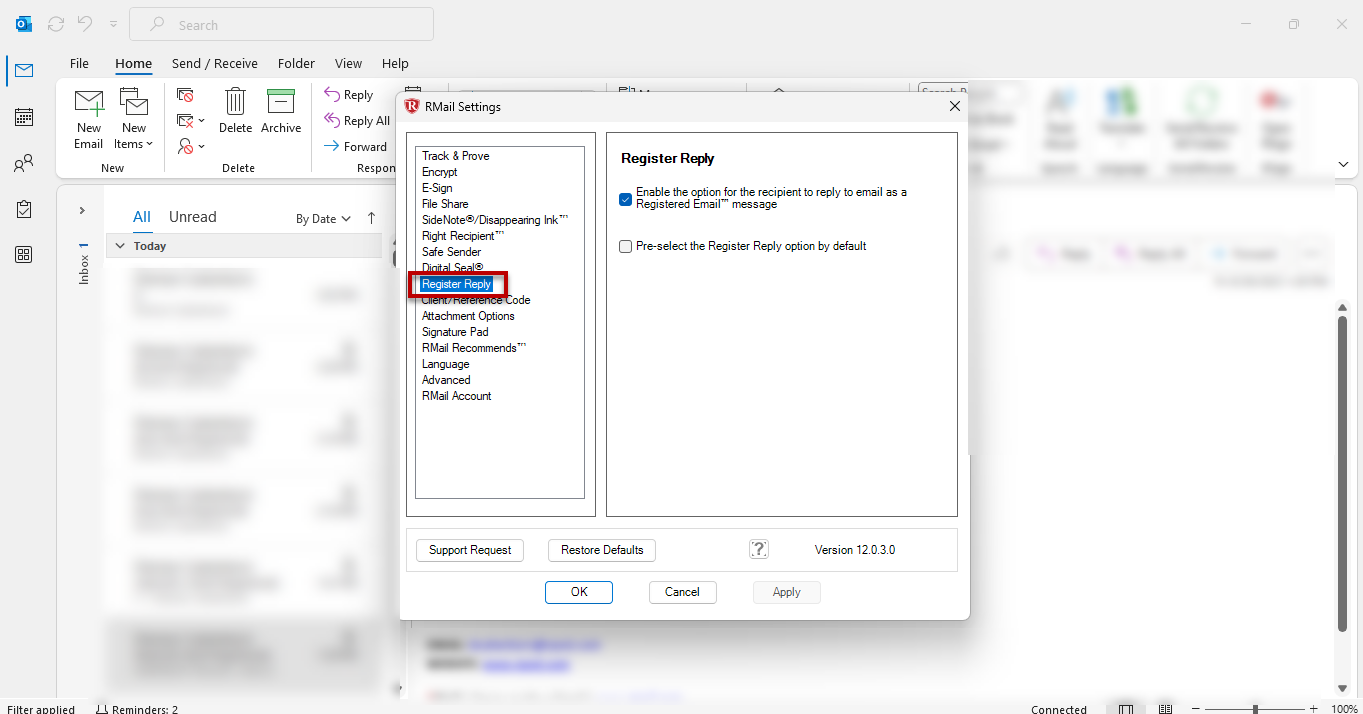Open the More Apps grid in sidebar
Viewport: 1363px width, 714px height.
[x=23, y=254]
